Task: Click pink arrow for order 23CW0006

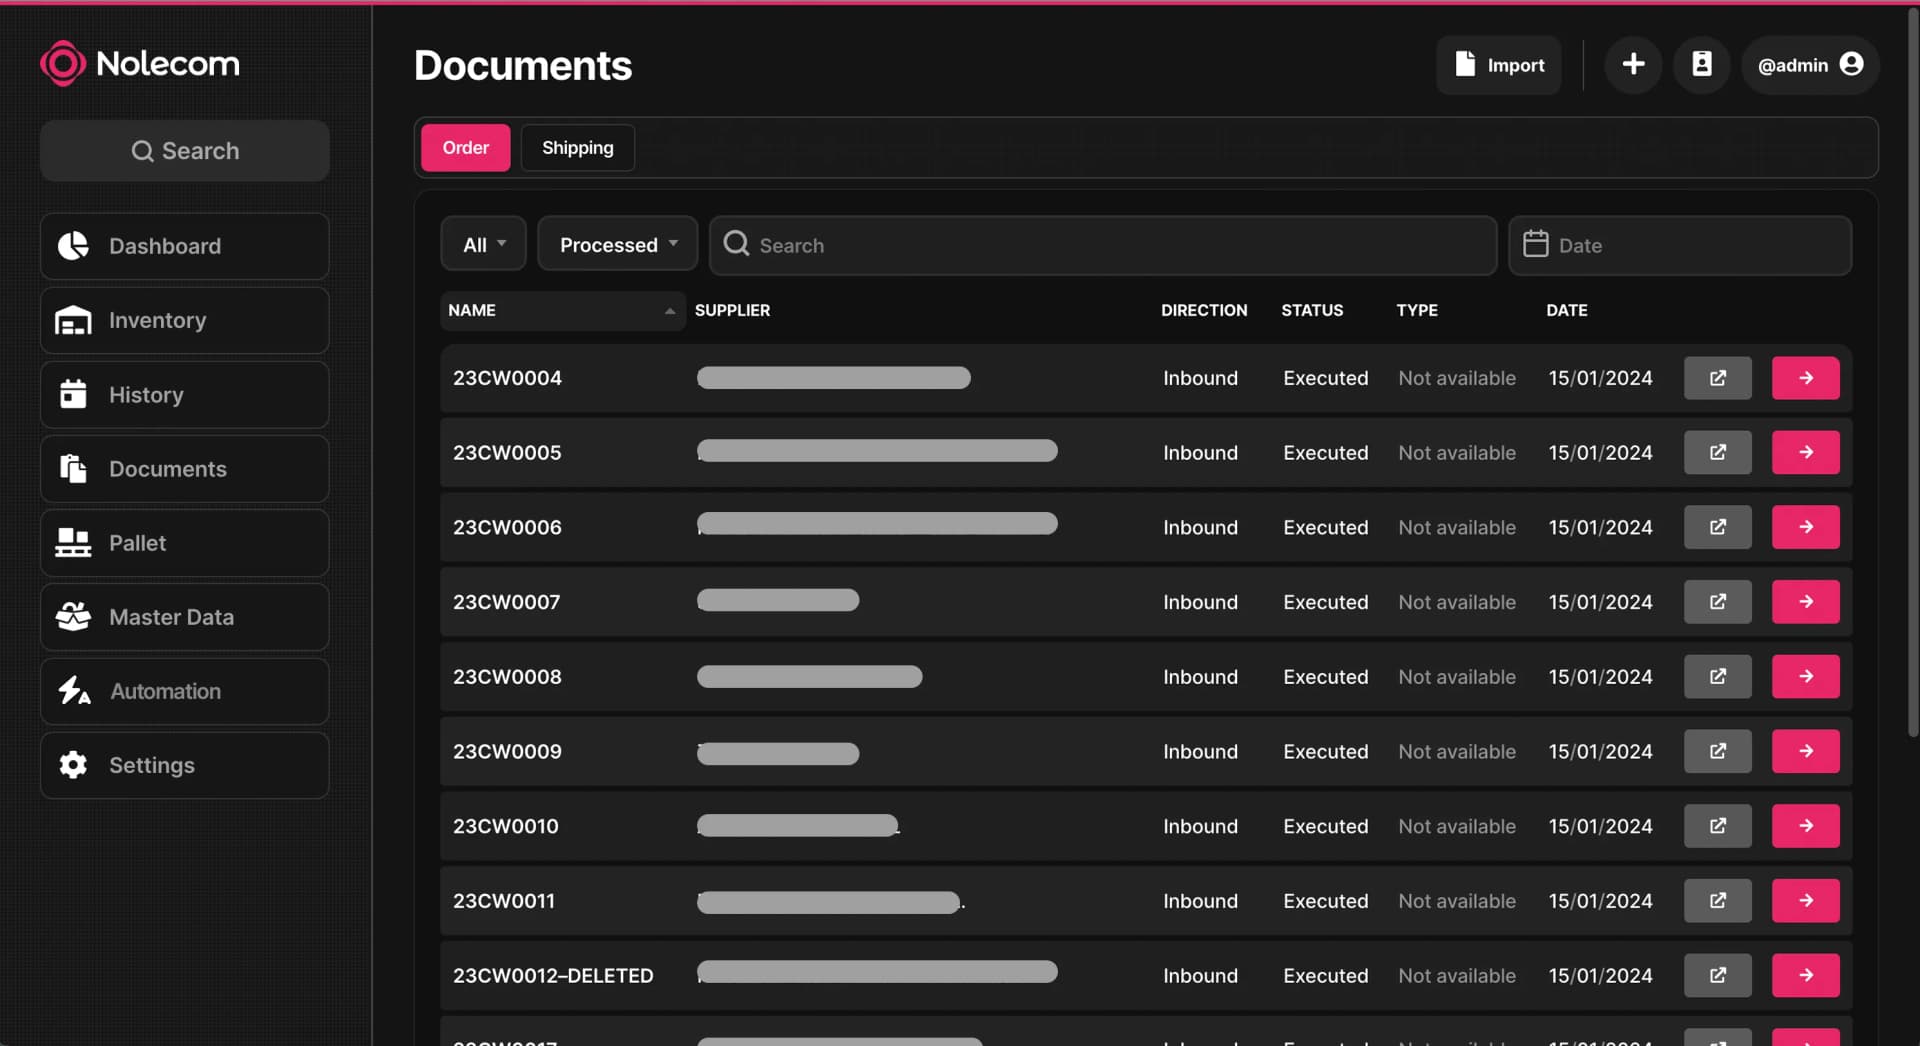Action: [x=1805, y=527]
